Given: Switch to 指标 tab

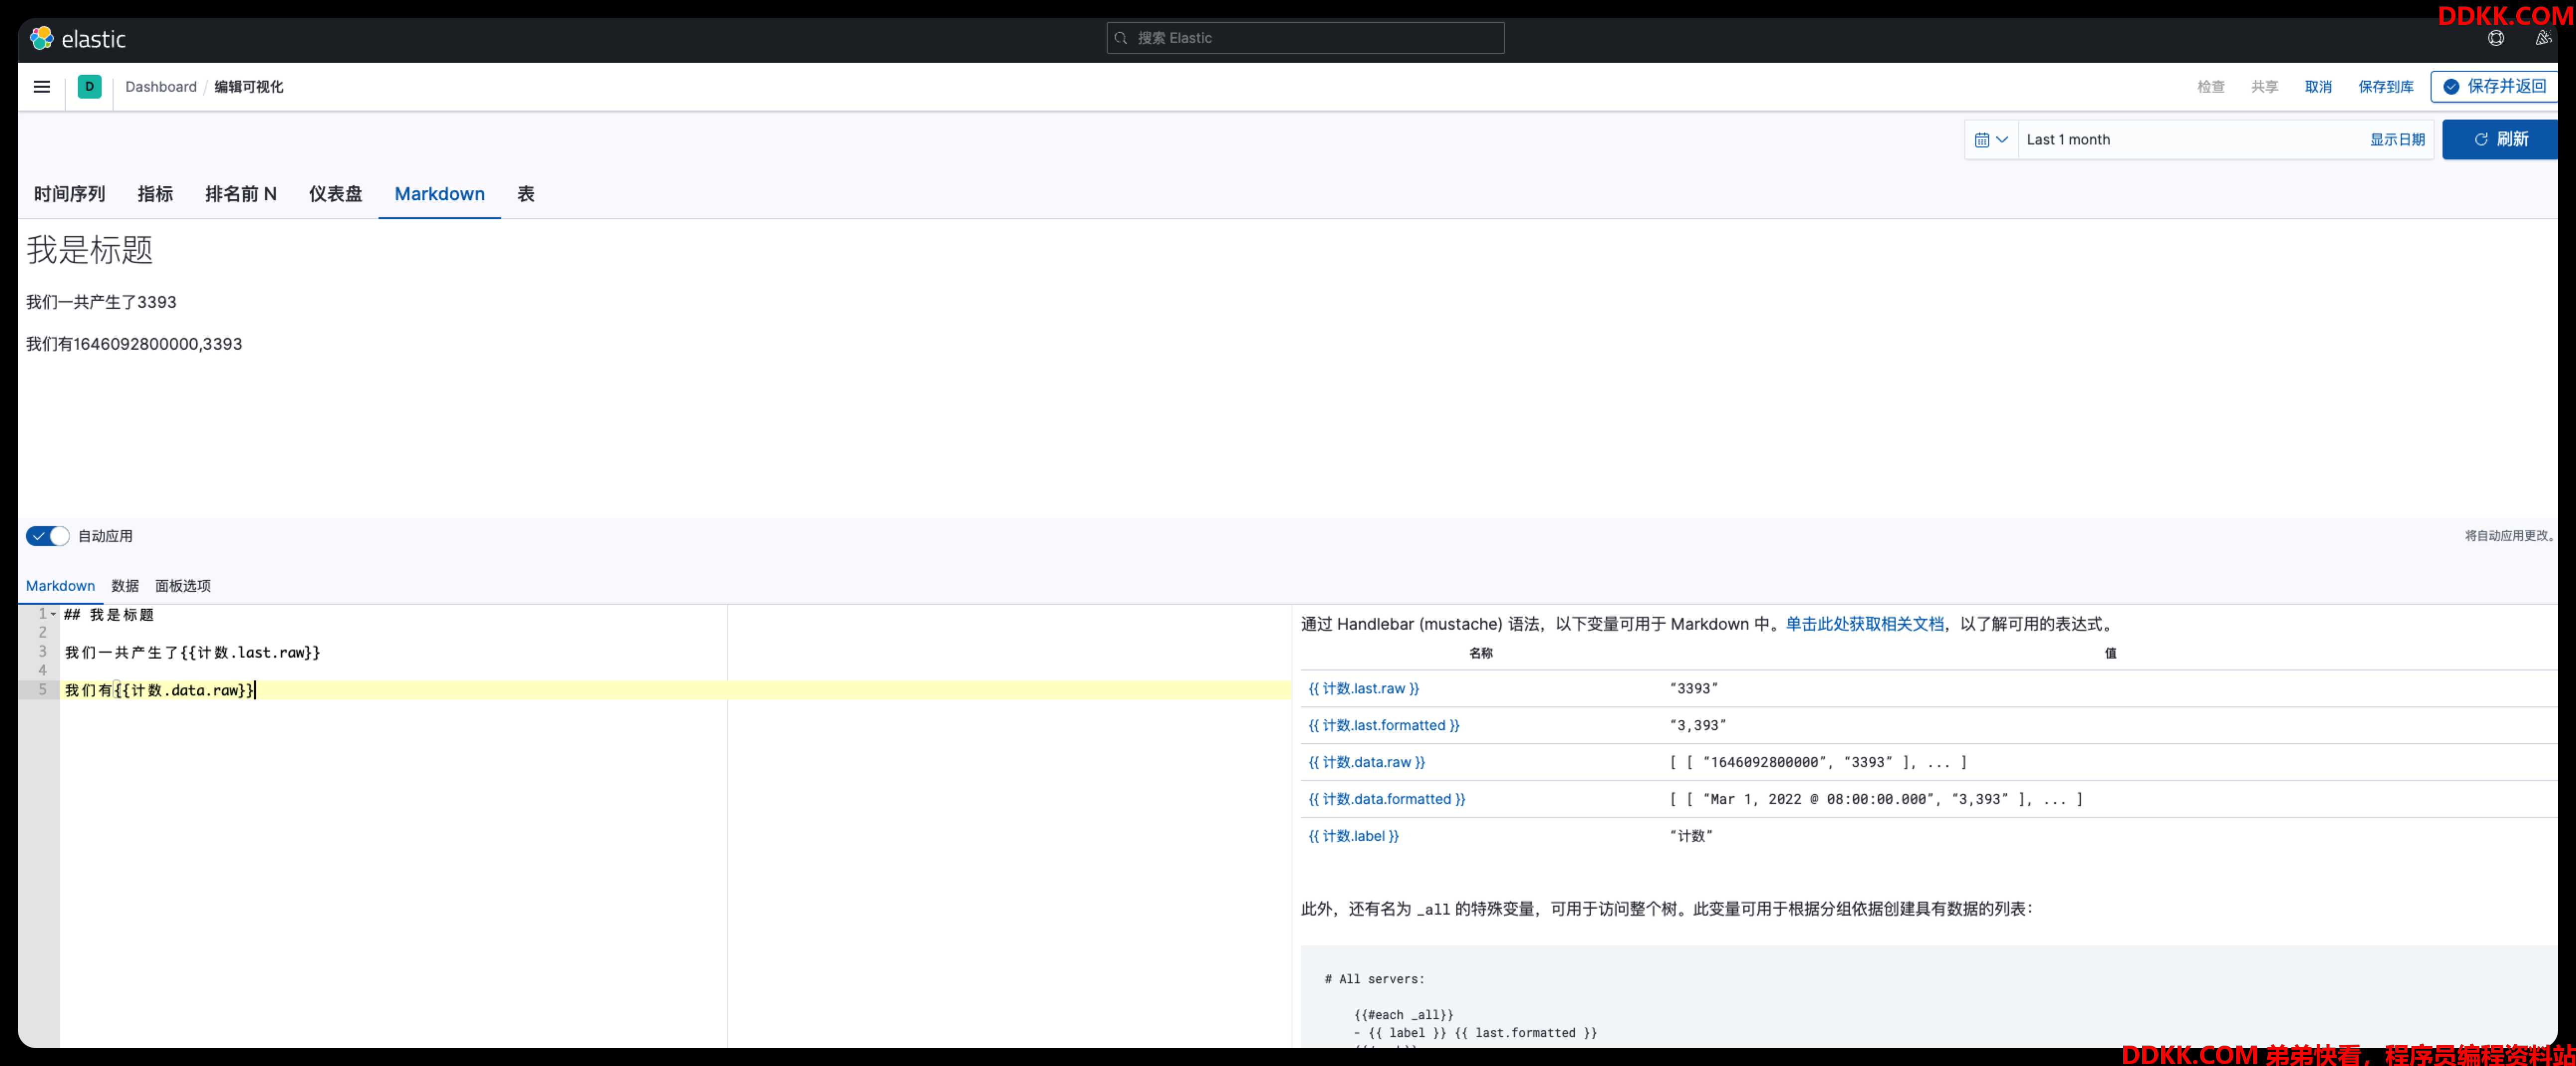Looking at the screenshot, I should point(155,194).
